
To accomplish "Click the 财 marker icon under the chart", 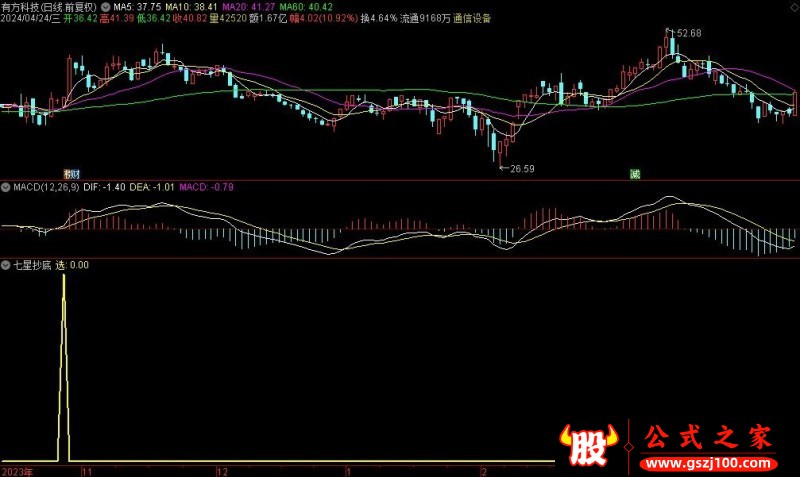I will tap(72, 174).
